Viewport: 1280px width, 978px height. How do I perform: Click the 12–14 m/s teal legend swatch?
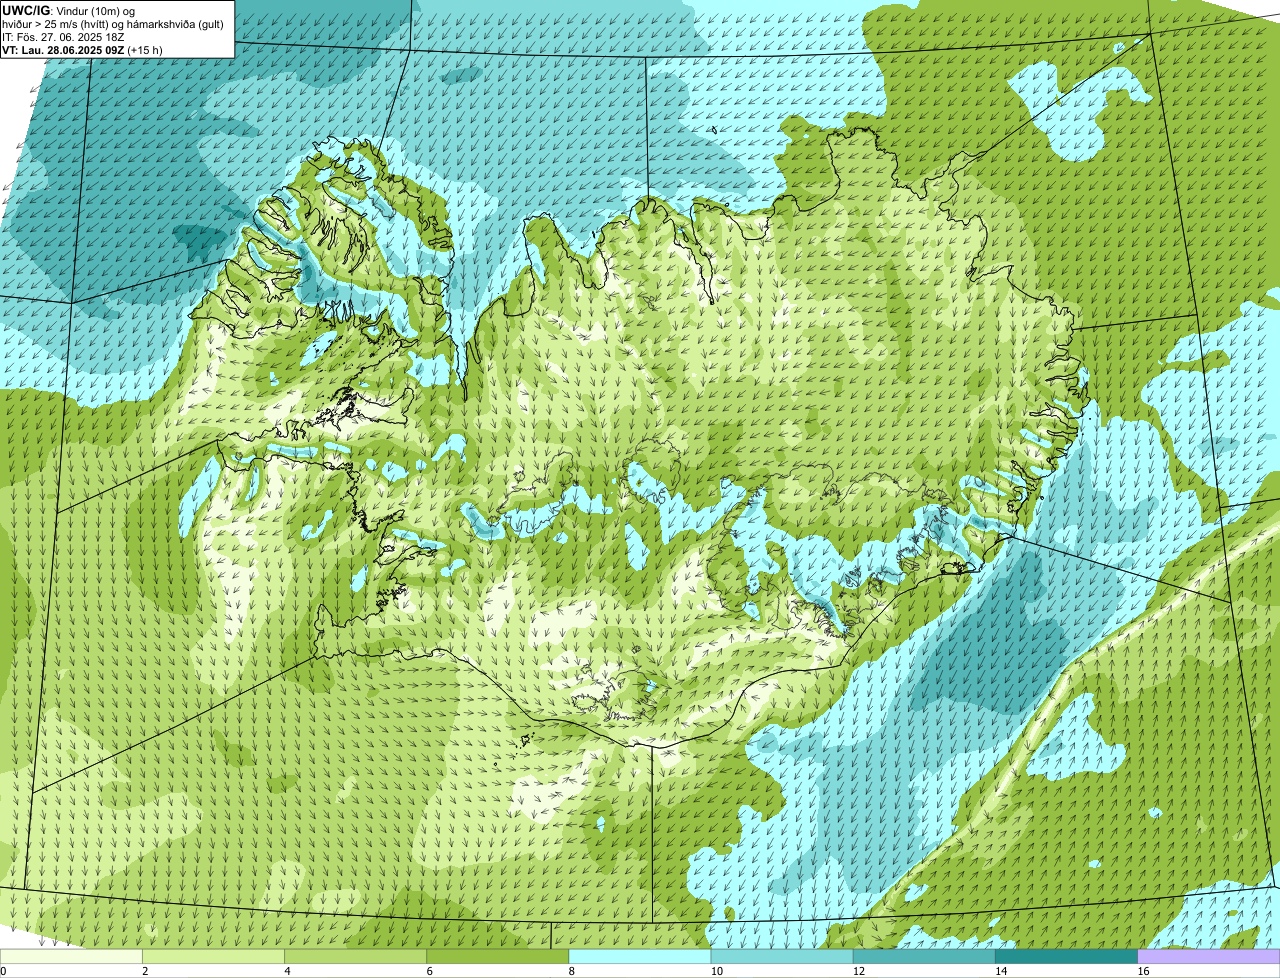click(925, 956)
